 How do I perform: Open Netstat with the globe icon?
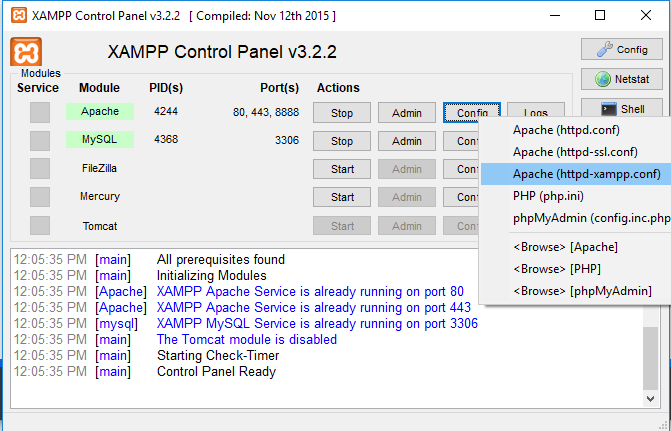tap(622, 79)
